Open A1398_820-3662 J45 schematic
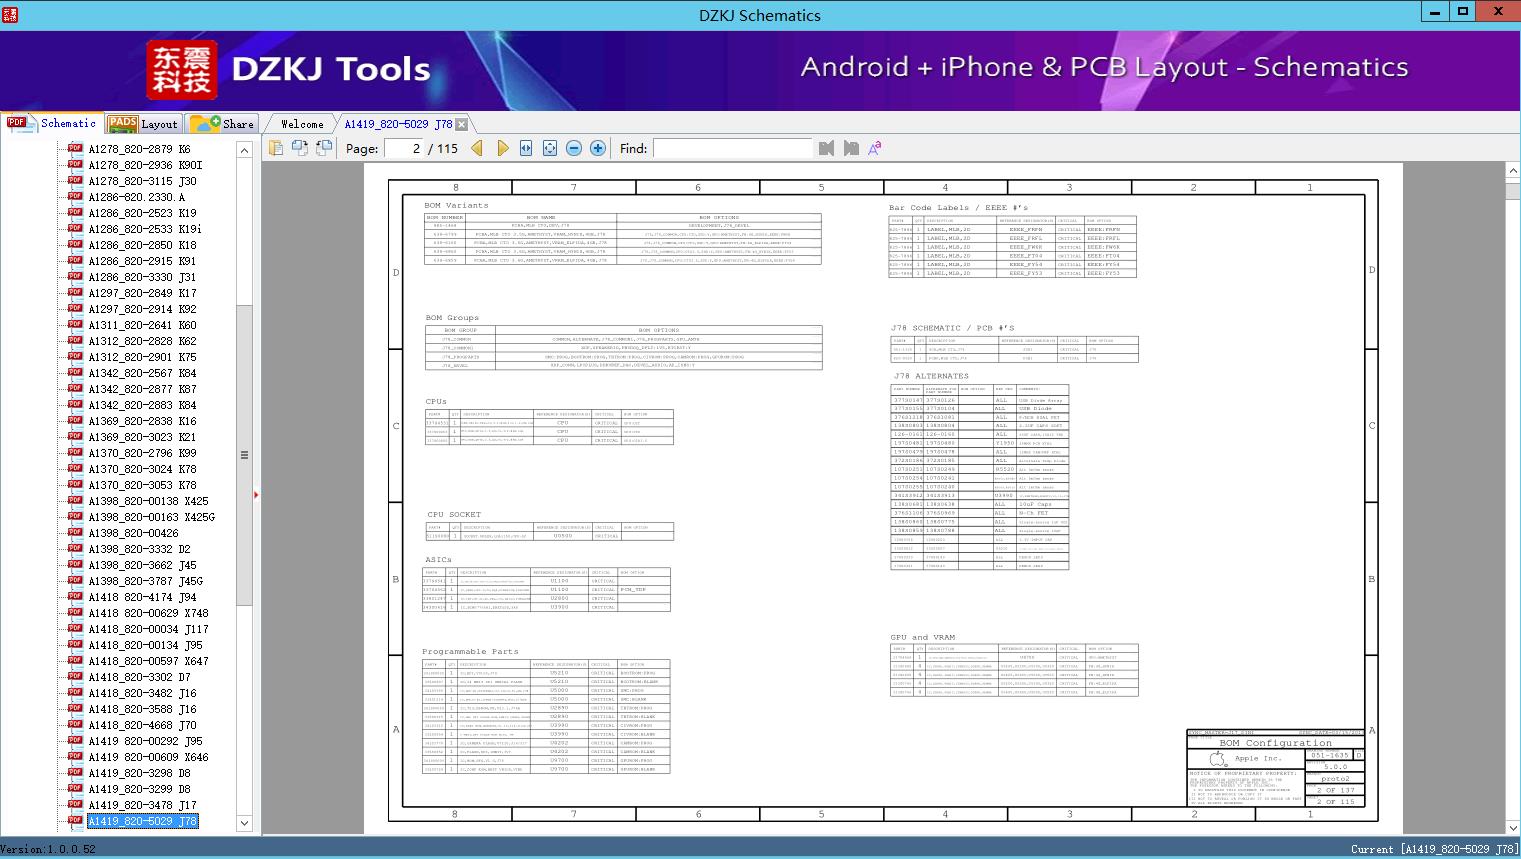 coord(142,565)
